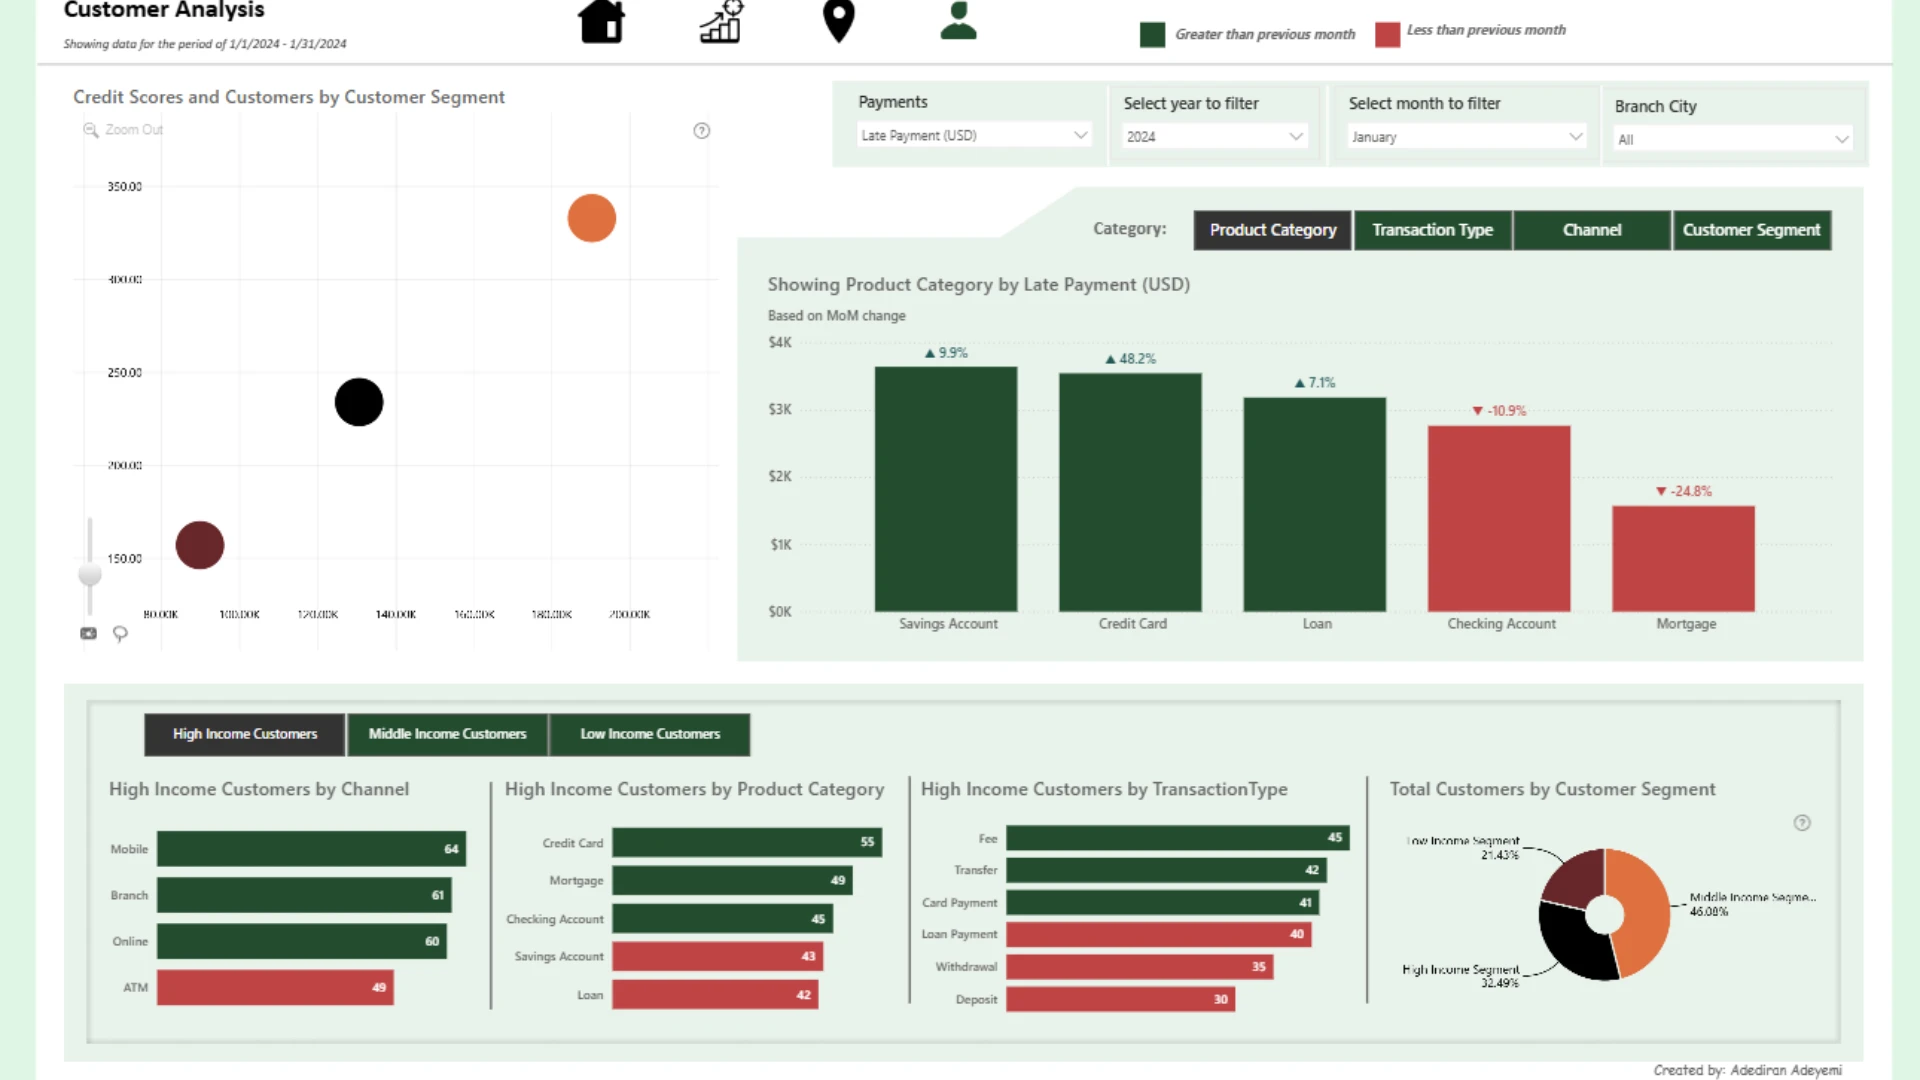Select the Channel category button

point(1592,230)
